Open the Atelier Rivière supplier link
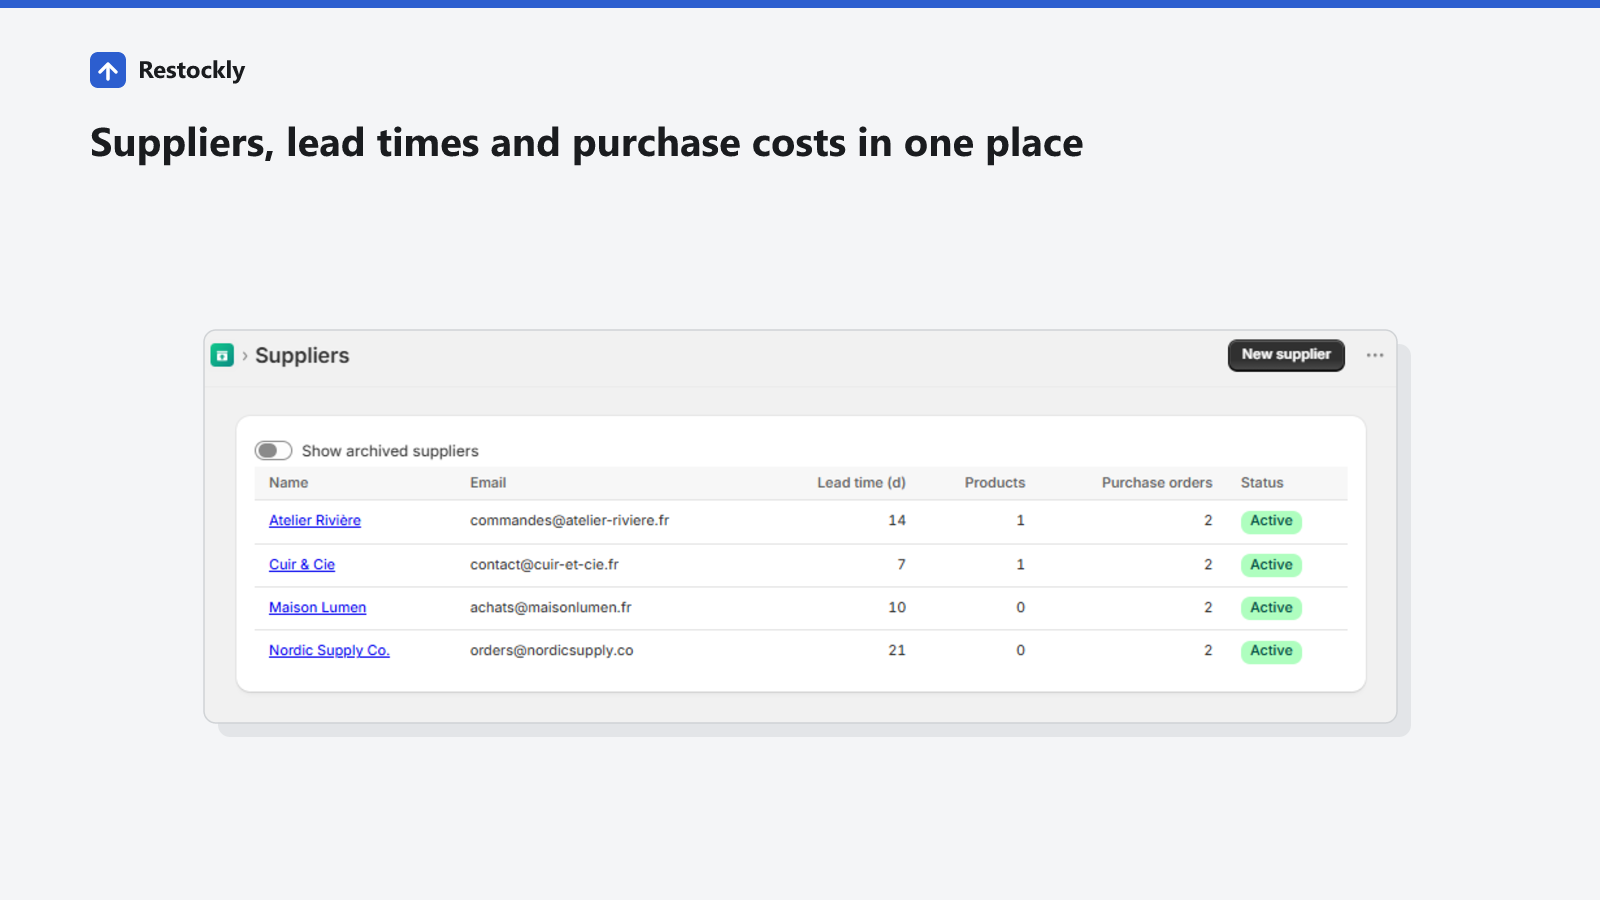 315,520
